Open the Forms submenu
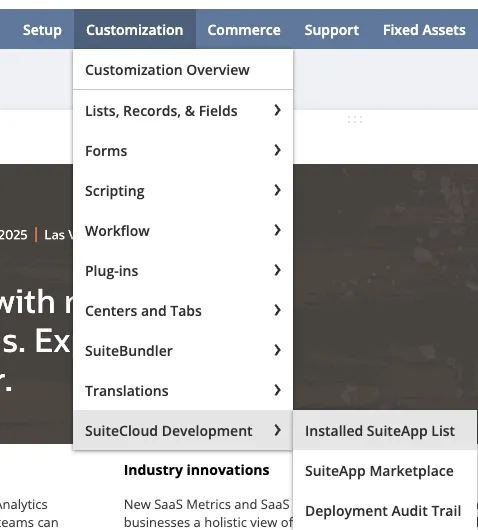The height and width of the screenshot is (530, 478). (183, 150)
